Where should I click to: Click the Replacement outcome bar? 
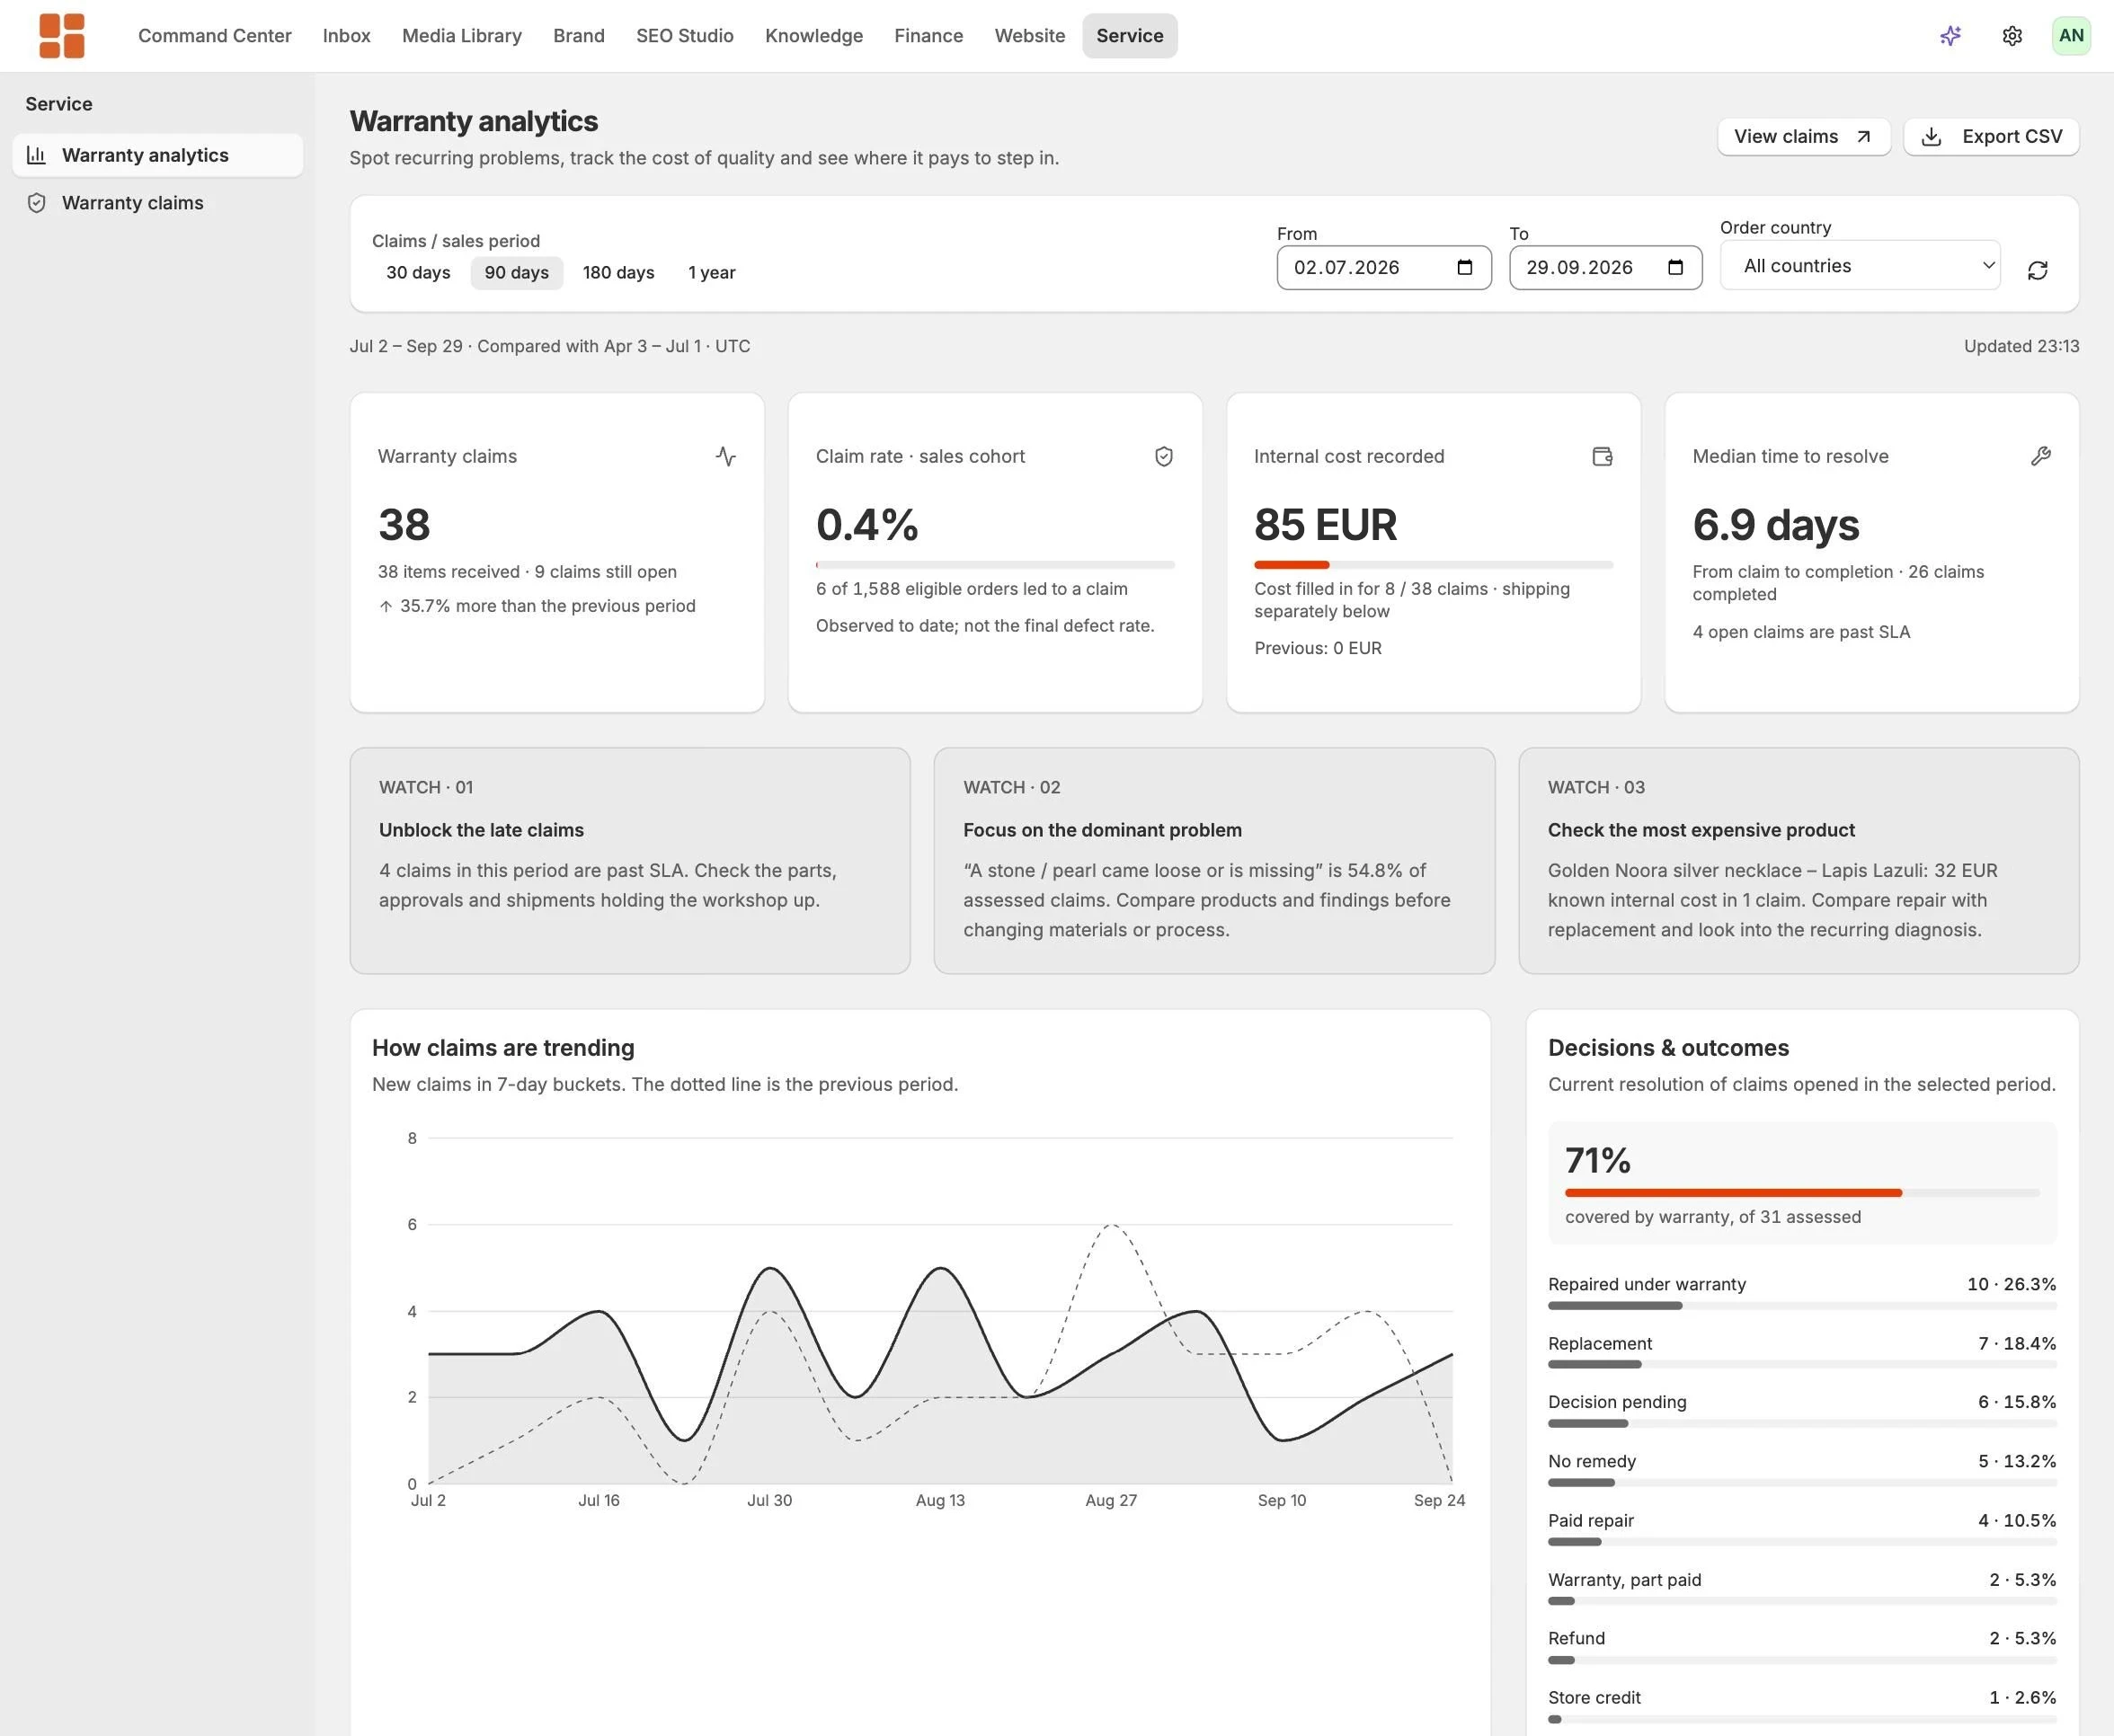(x=1802, y=1365)
